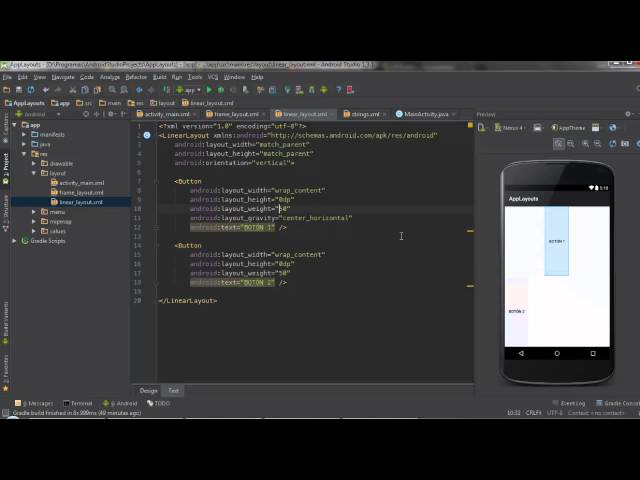Click the Preview panel settings gear

(x=628, y=114)
